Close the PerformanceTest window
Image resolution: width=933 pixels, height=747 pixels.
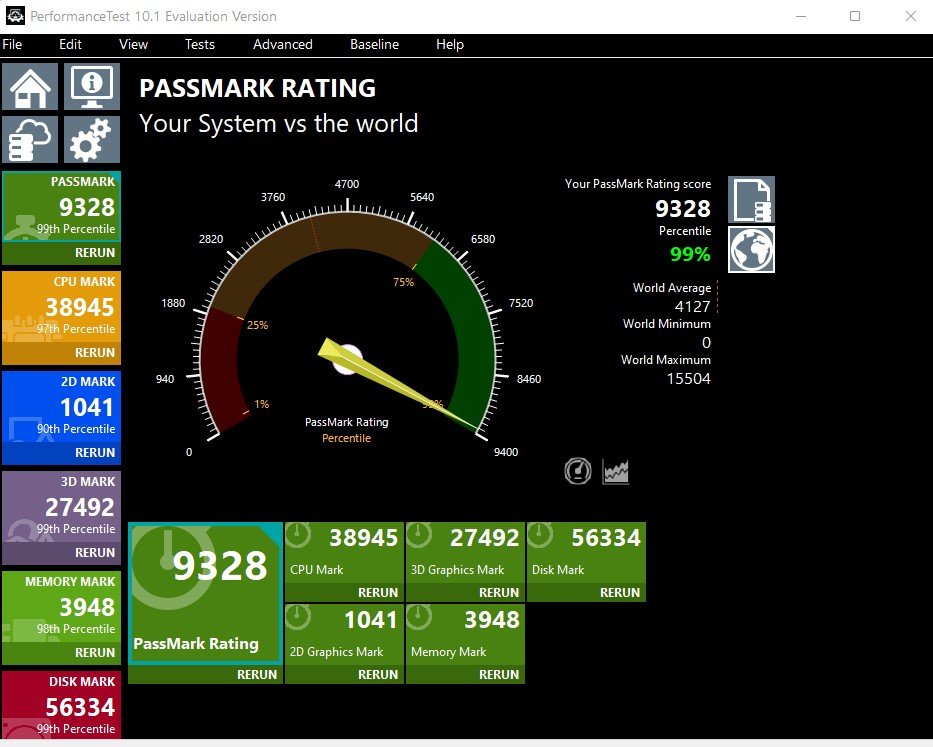point(910,16)
